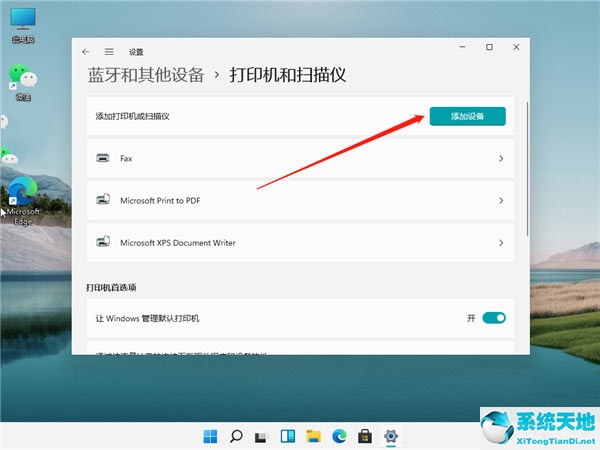Viewport: 600px width, 450px height.
Task: Open taskbar Search
Action: click(236, 436)
